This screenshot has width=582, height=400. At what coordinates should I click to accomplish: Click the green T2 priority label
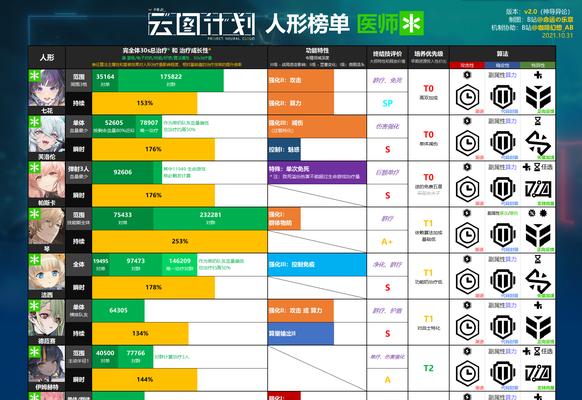[x=428, y=368]
